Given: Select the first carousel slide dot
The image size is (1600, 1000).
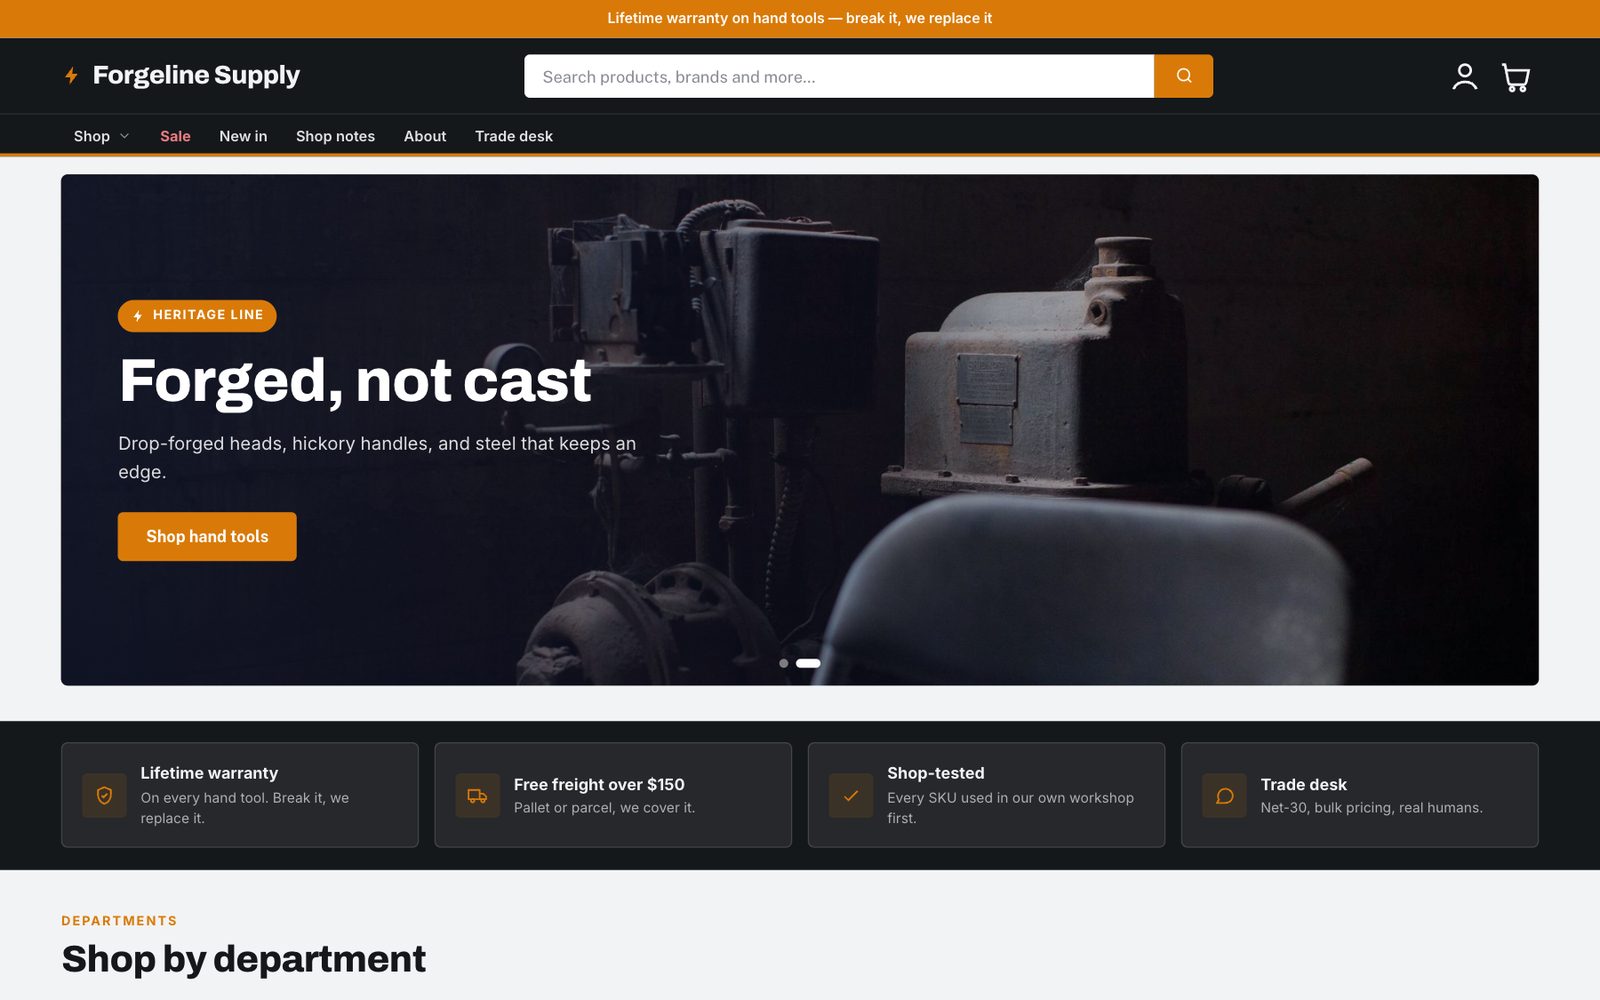Looking at the screenshot, I should tap(784, 663).
